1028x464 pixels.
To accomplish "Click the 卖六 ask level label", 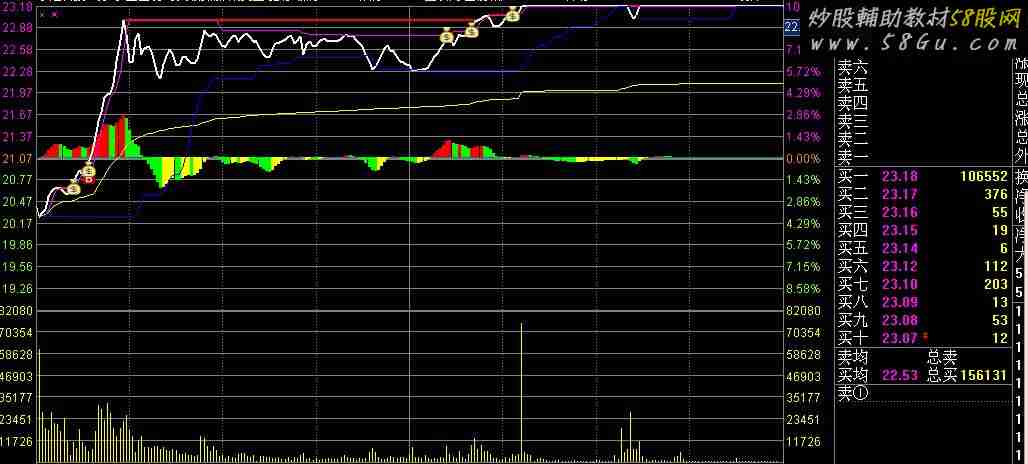I will [853, 68].
